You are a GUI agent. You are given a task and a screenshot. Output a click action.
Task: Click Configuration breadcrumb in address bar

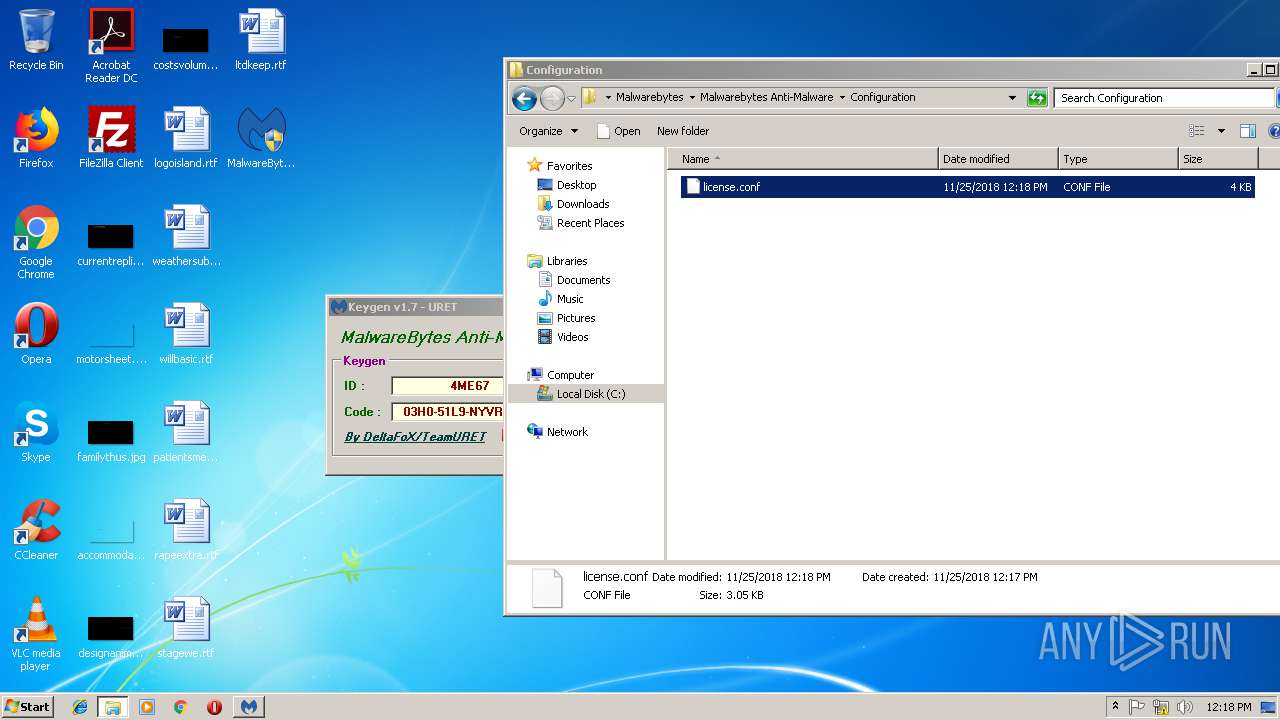882,98
